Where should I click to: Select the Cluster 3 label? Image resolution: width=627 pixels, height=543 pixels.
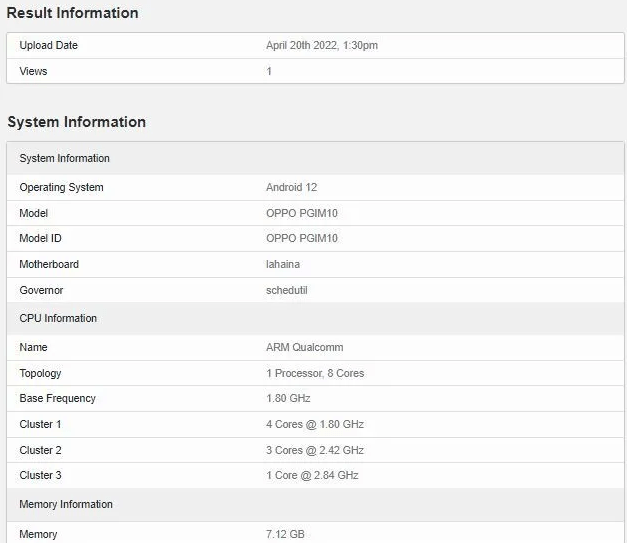(x=40, y=475)
